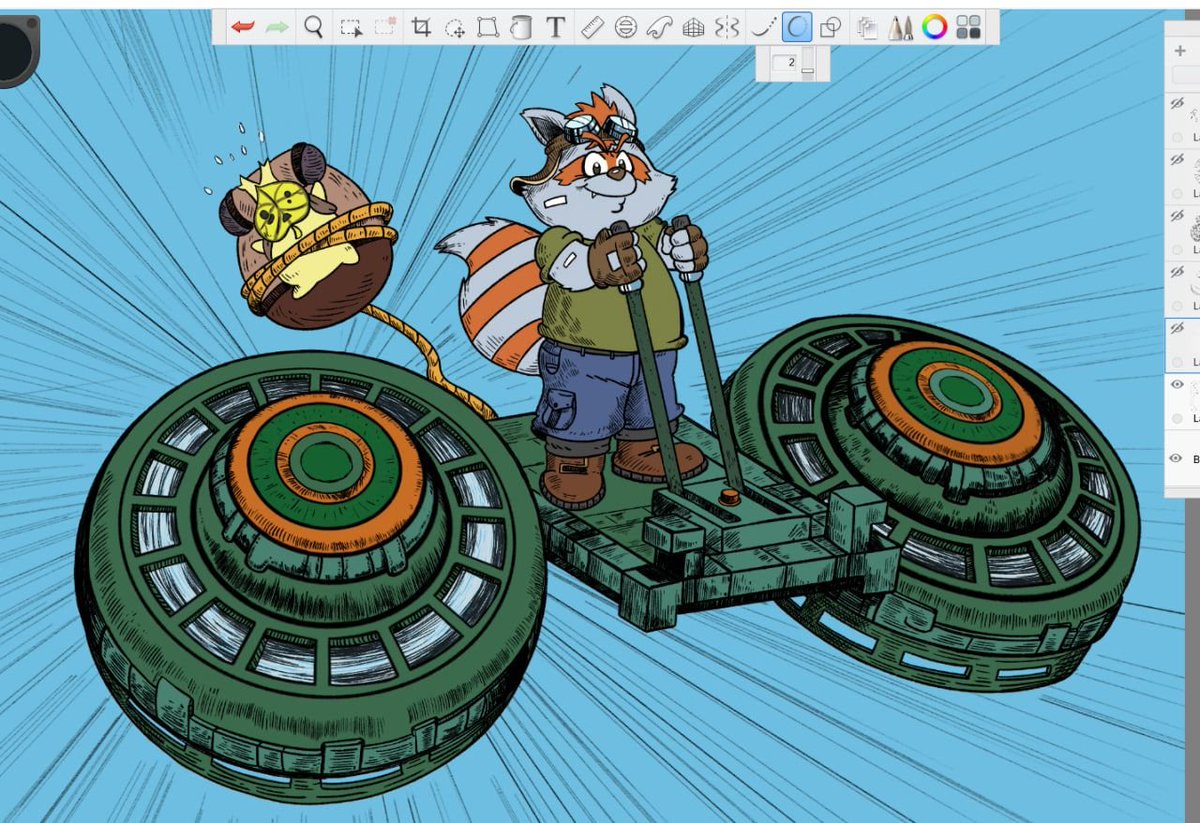Select the Quick Transform lasso tool
The height and width of the screenshot is (823, 1200).
click(455, 28)
